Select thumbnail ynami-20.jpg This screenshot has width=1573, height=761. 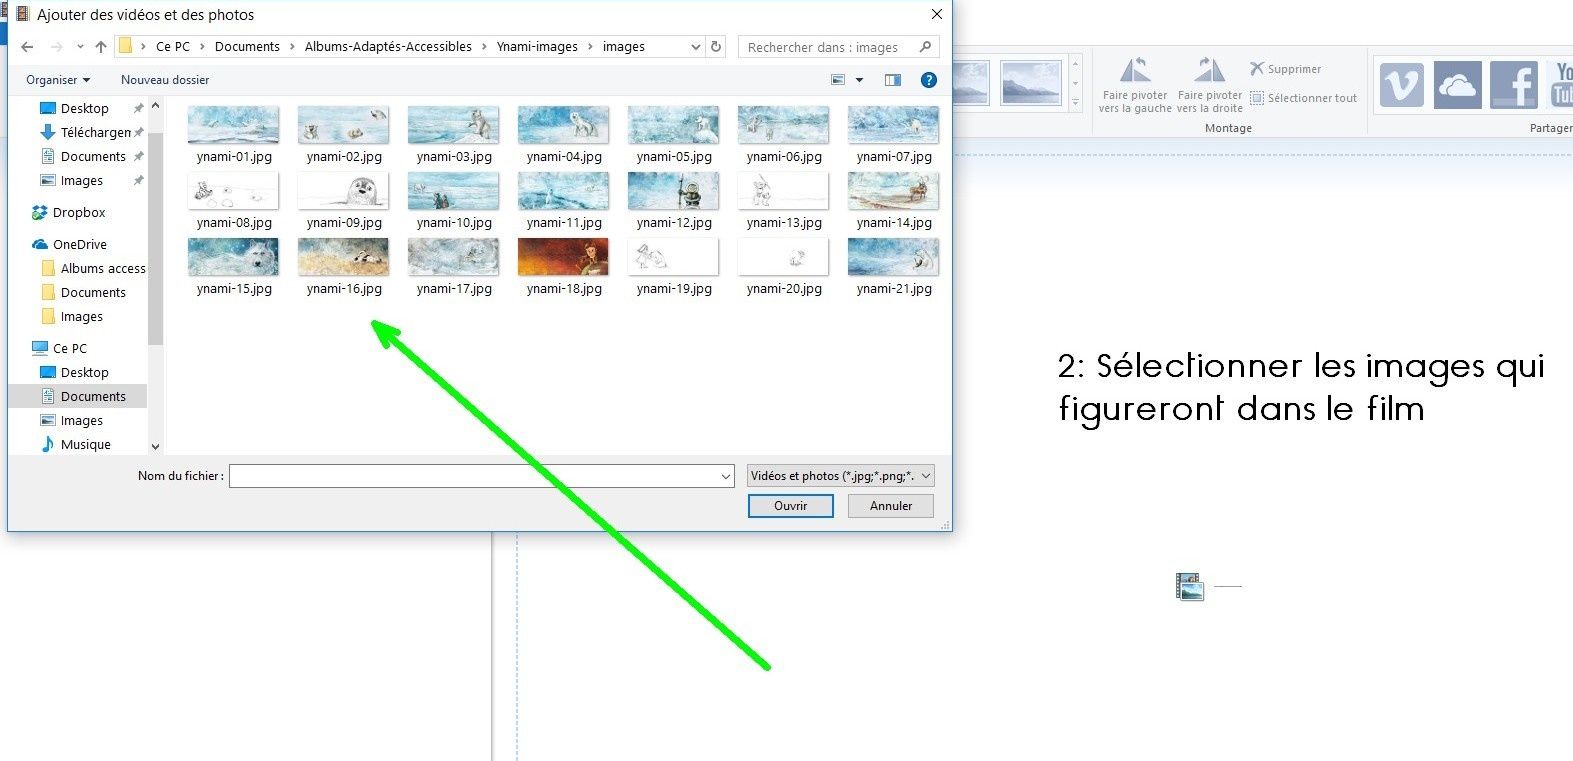pyautogui.click(x=784, y=258)
